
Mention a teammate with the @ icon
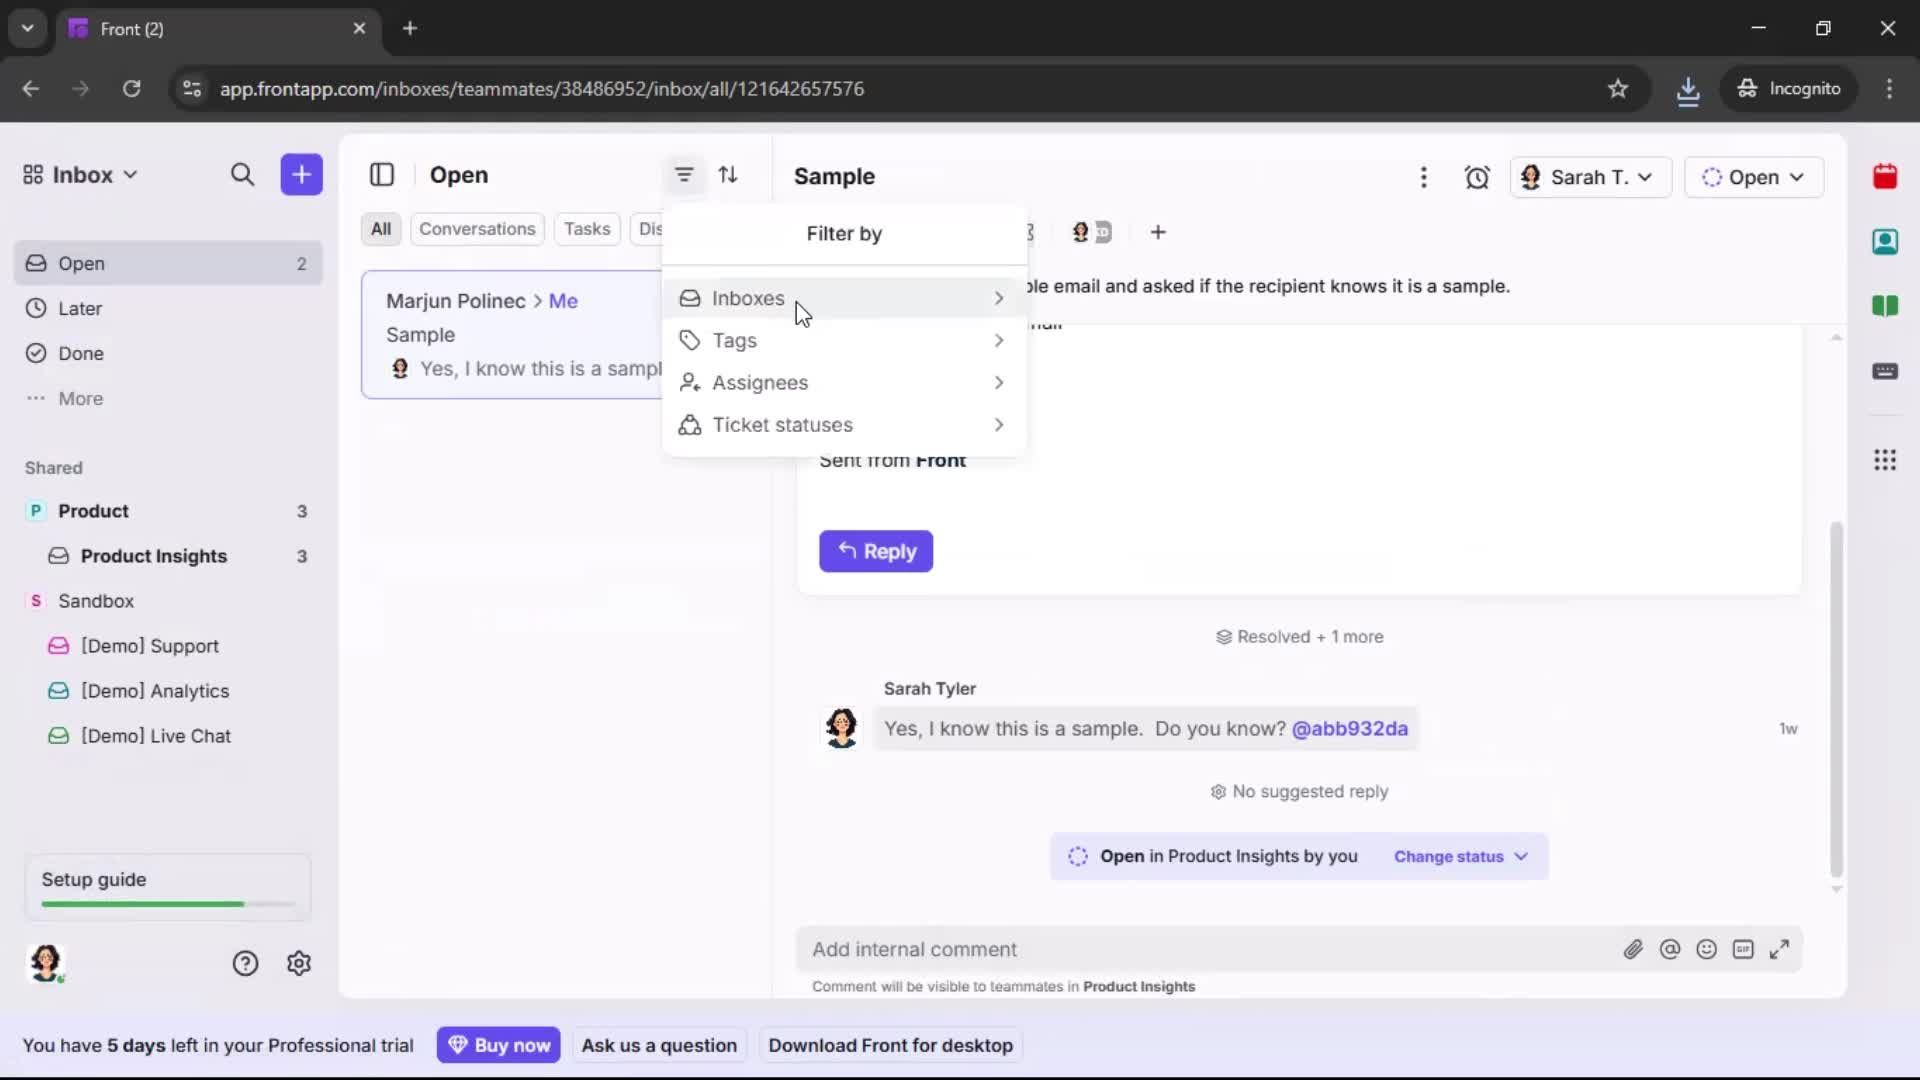pyautogui.click(x=1670, y=949)
